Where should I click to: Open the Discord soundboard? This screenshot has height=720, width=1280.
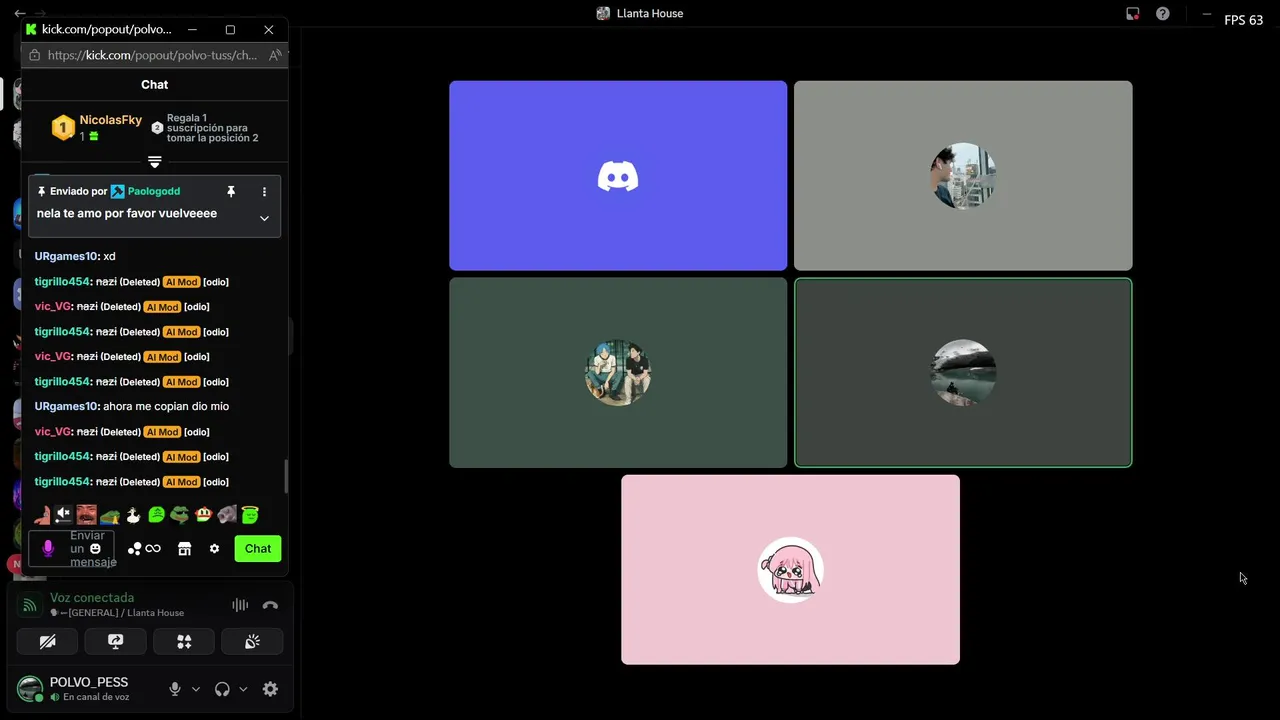click(252, 642)
